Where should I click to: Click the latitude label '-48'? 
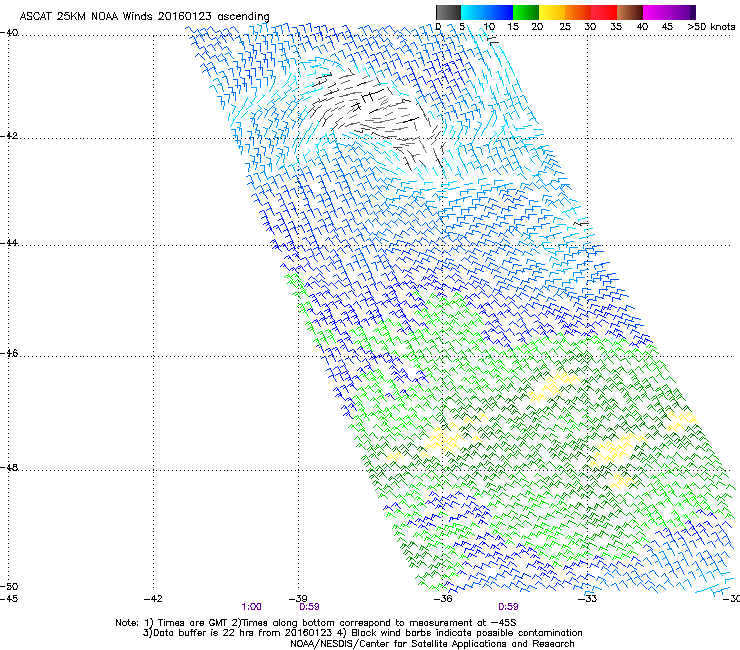9,467
